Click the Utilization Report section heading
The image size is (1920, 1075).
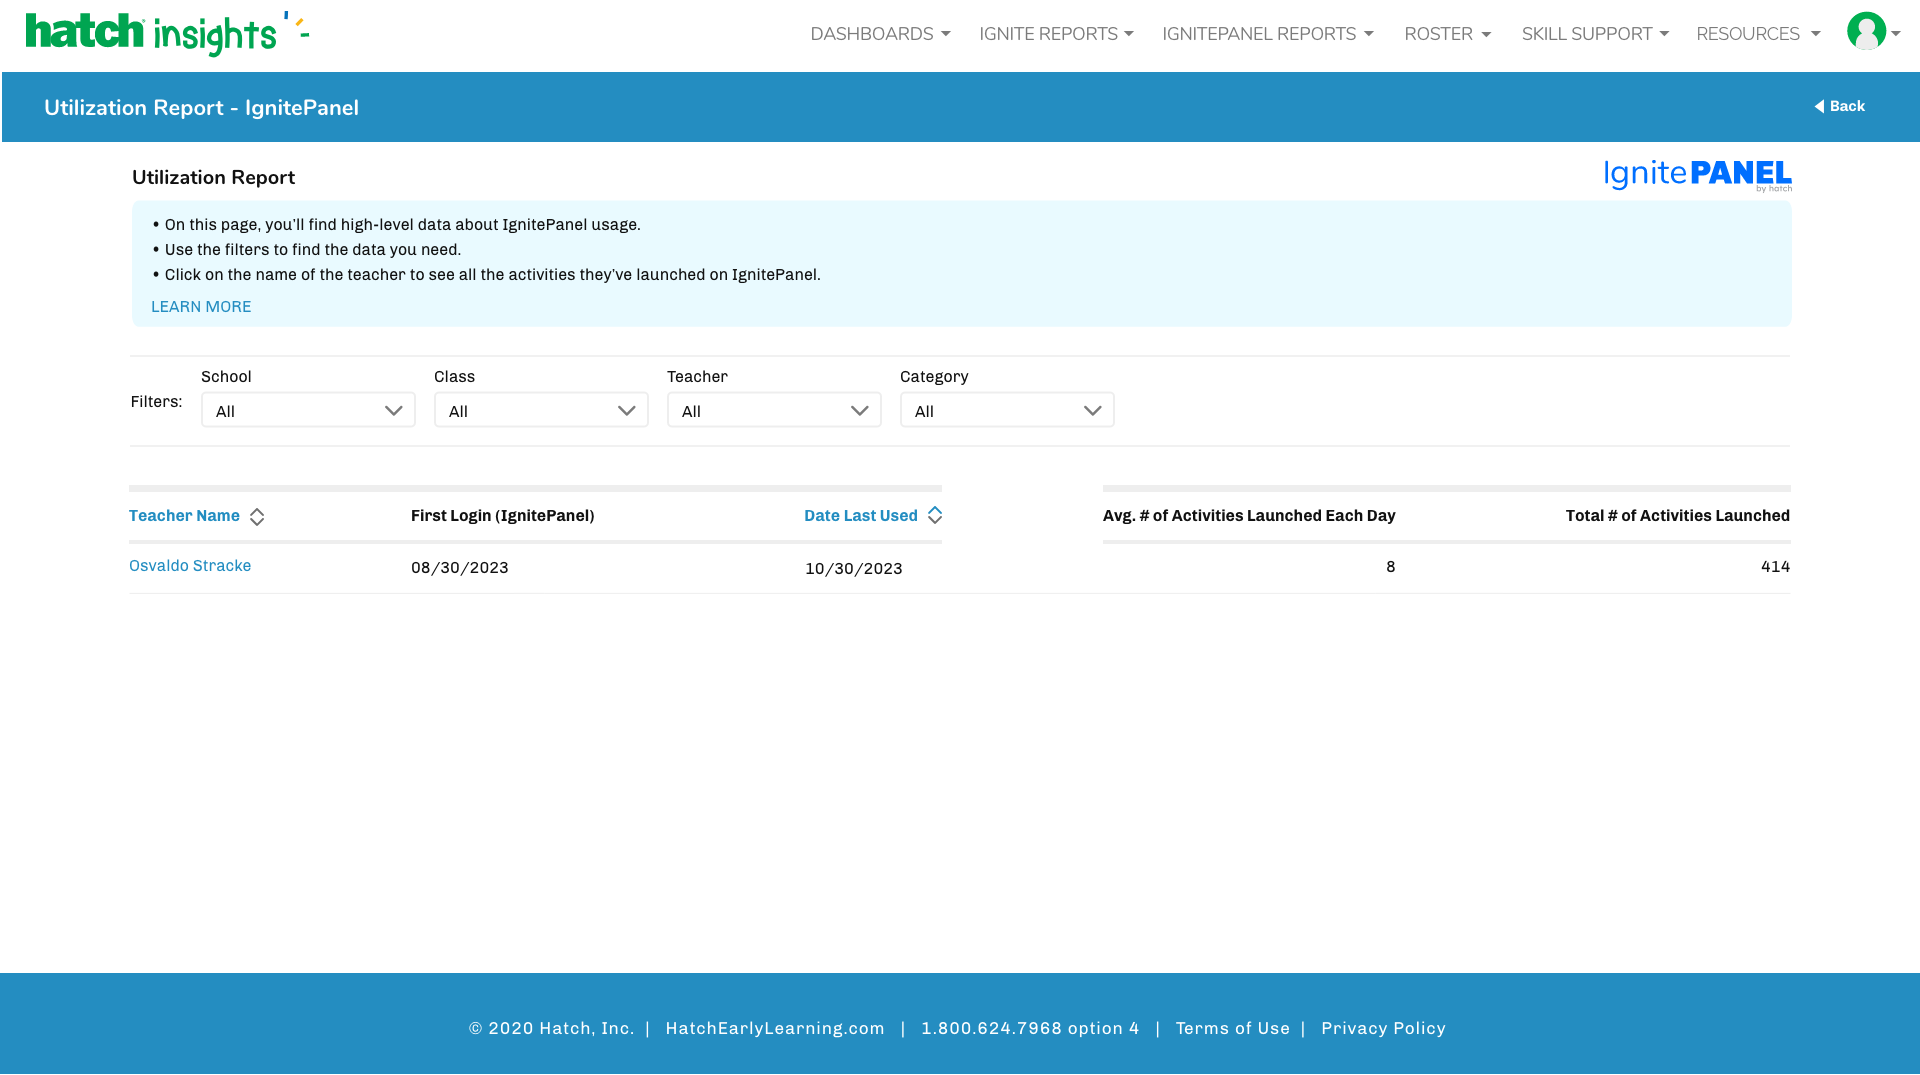[x=213, y=178]
